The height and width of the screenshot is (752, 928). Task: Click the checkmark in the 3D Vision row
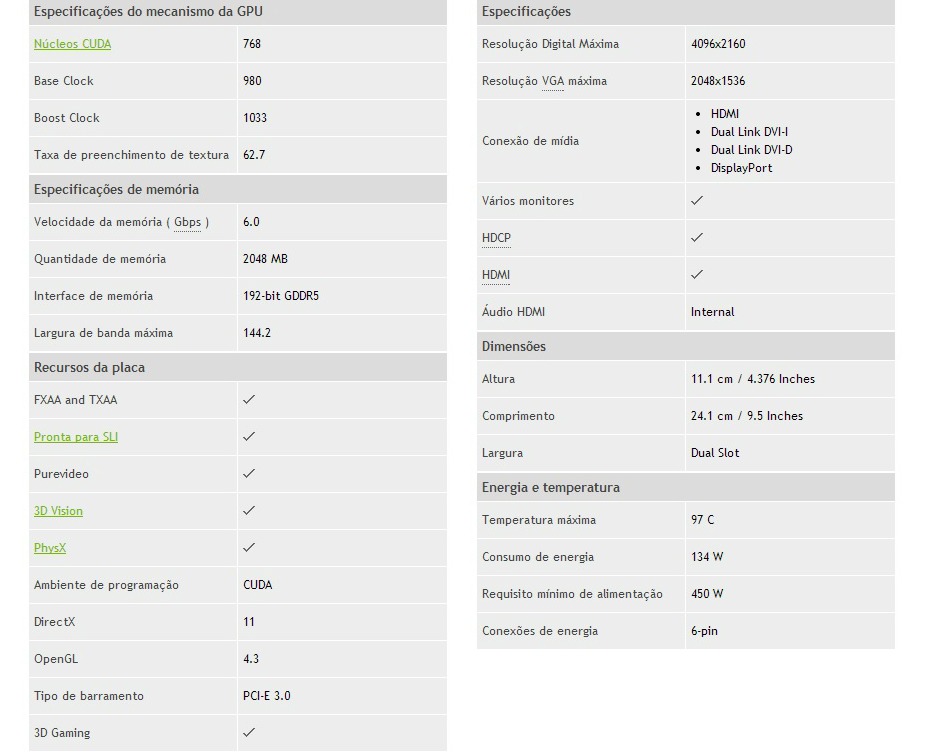click(x=249, y=511)
